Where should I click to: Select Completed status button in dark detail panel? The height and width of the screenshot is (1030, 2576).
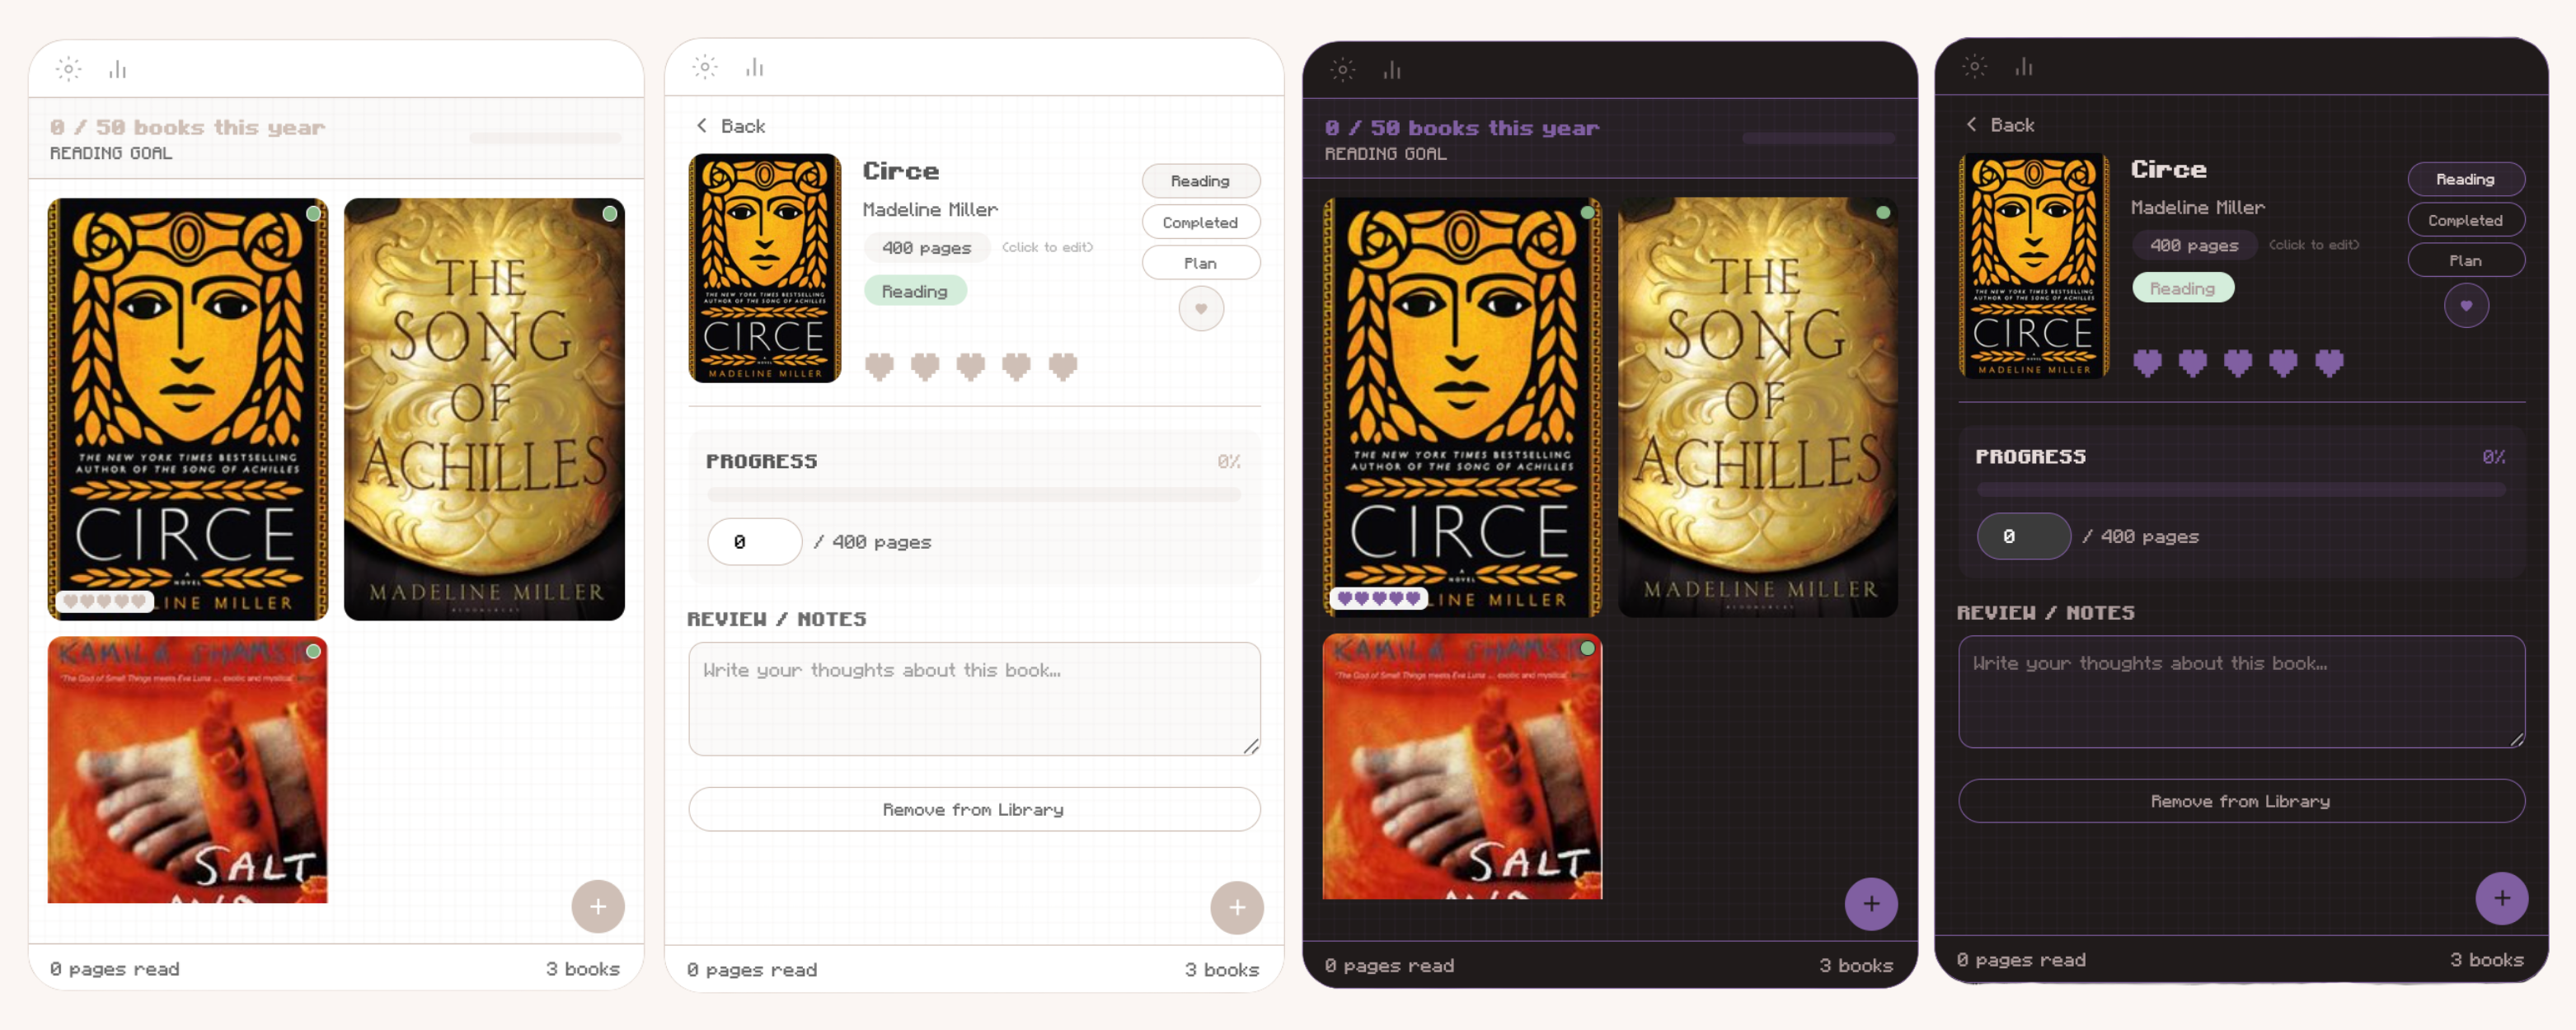point(2466,220)
